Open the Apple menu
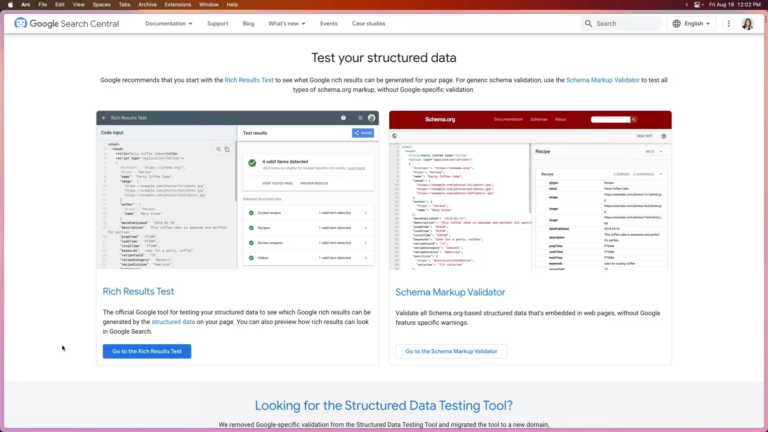The width and height of the screenshot is (768, 432). point(10,4)
